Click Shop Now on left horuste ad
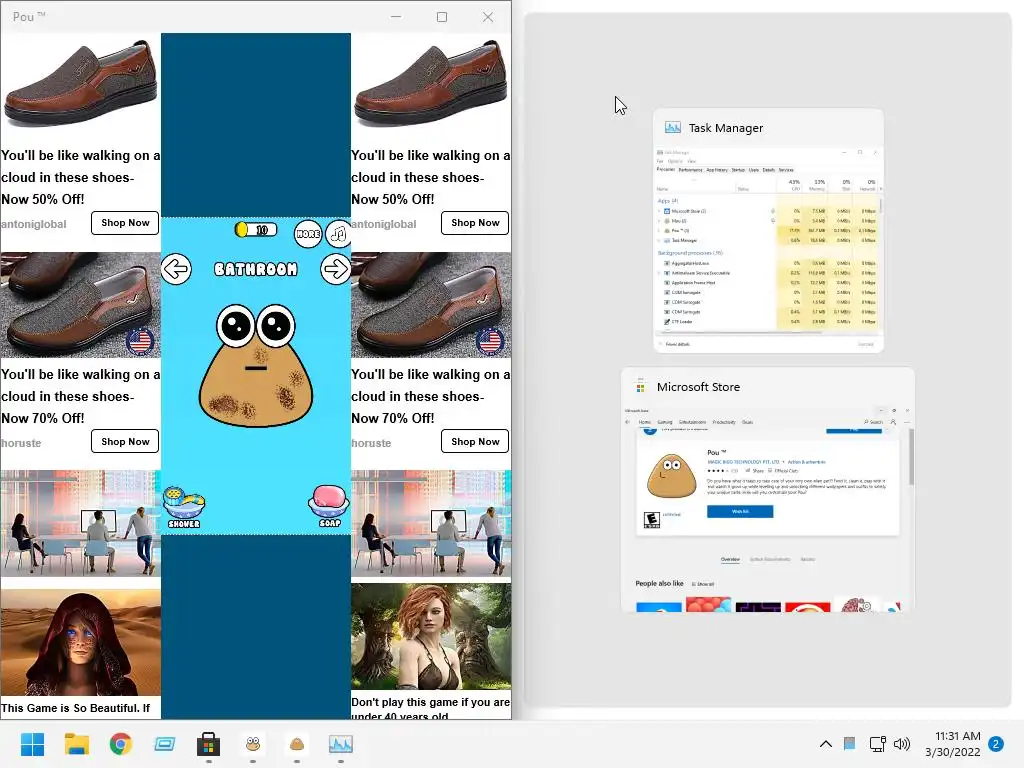 [x=125, y=441]
